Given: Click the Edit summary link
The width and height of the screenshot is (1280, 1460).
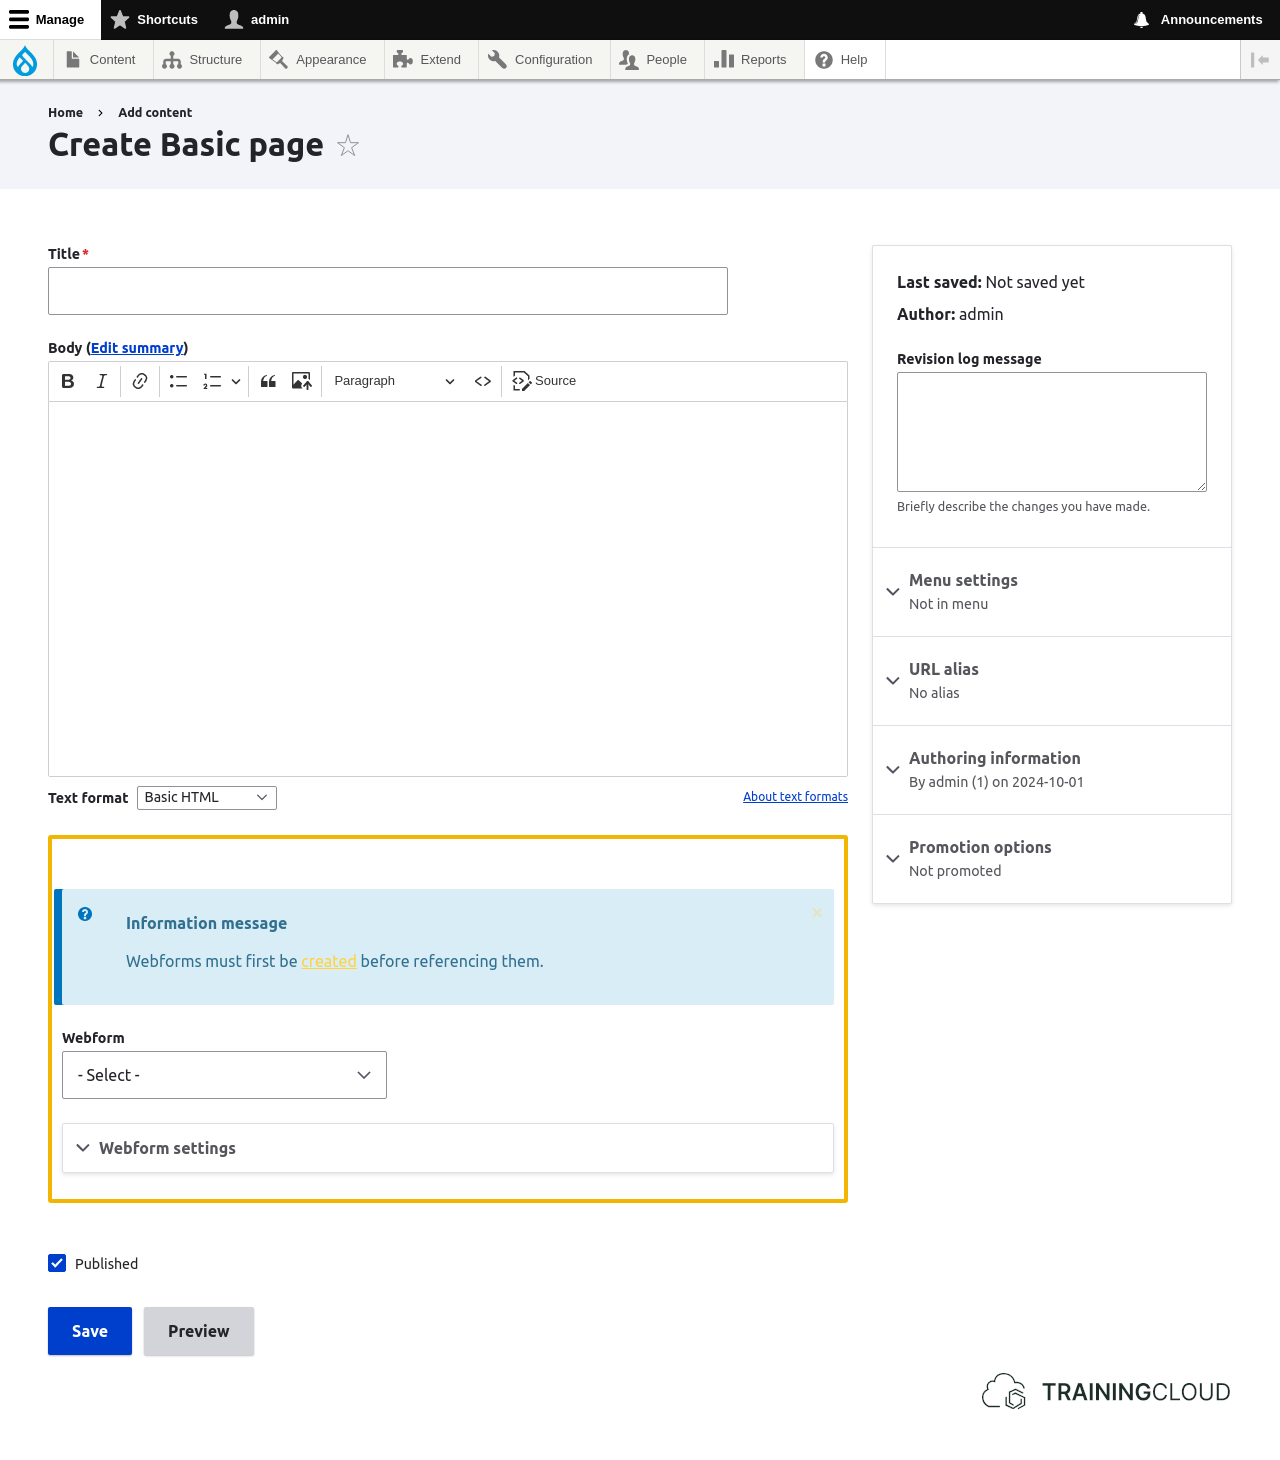Looking at the screenshot, I should [x=137, y=348].
